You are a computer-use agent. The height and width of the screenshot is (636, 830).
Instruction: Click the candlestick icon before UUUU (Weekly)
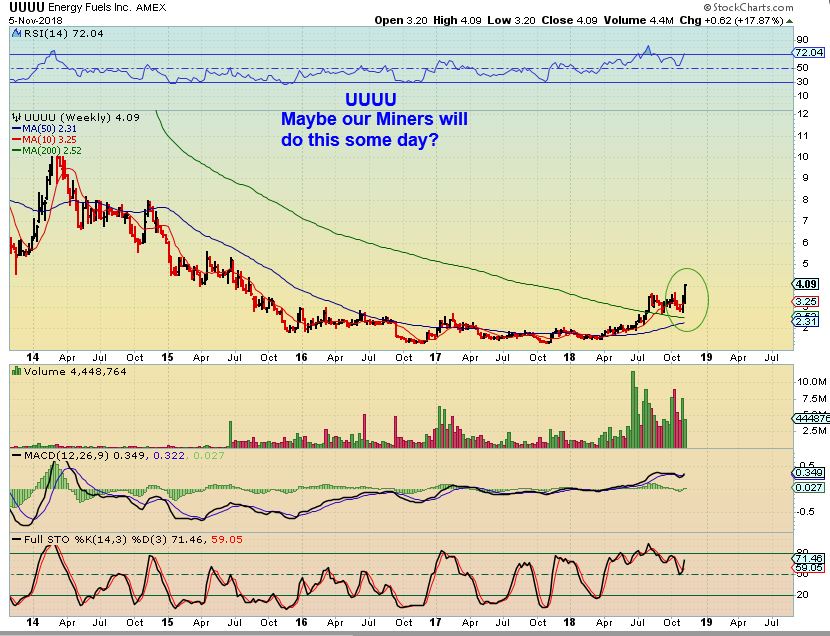[17, 117]
